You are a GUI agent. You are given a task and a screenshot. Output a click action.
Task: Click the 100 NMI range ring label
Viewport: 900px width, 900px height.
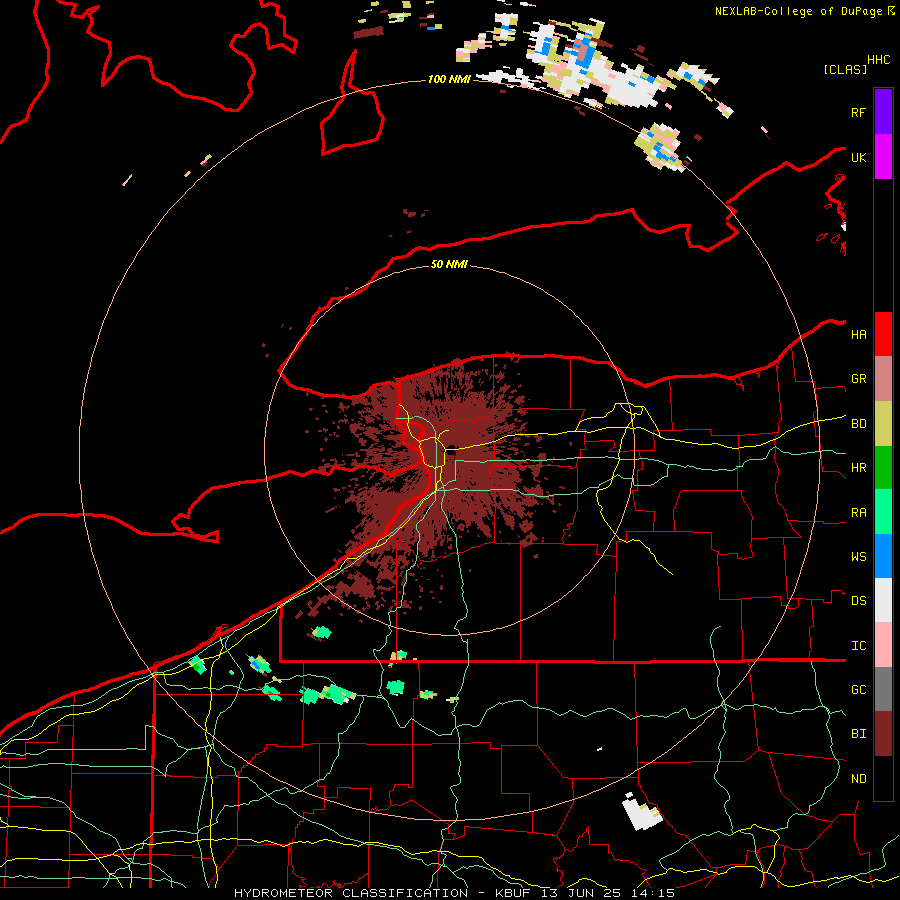(x=449, y=79)
